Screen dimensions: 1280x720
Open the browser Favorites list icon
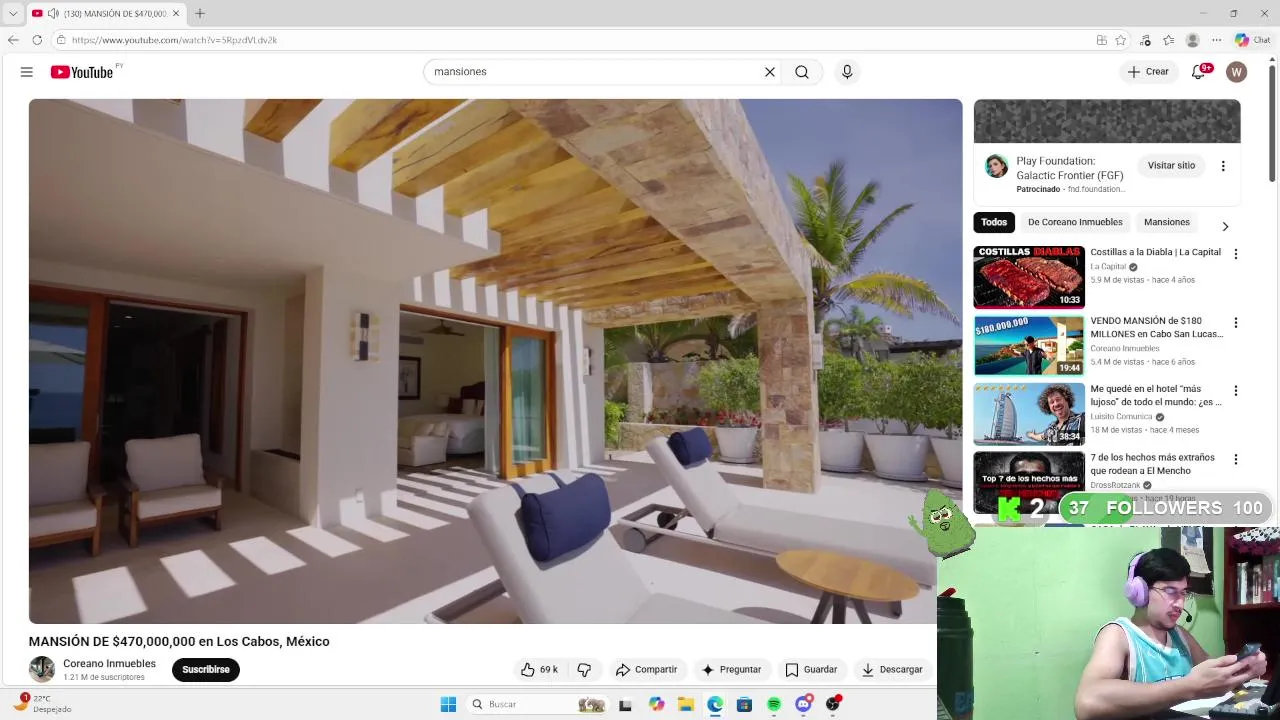pos(1168,40)
